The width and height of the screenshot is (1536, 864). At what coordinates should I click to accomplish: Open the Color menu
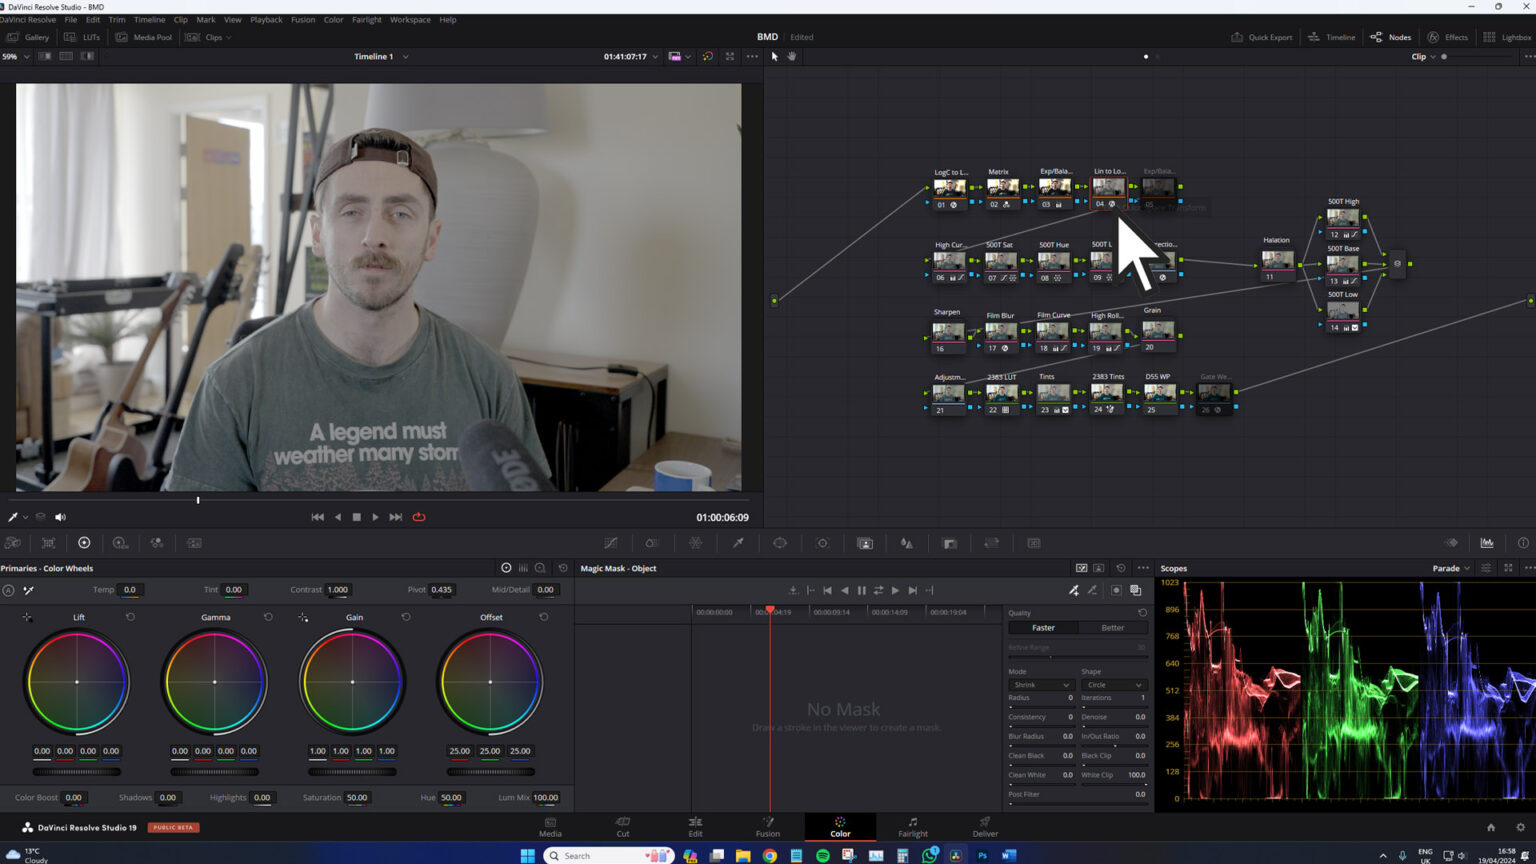pyautogui.click(x=333, y=19)
